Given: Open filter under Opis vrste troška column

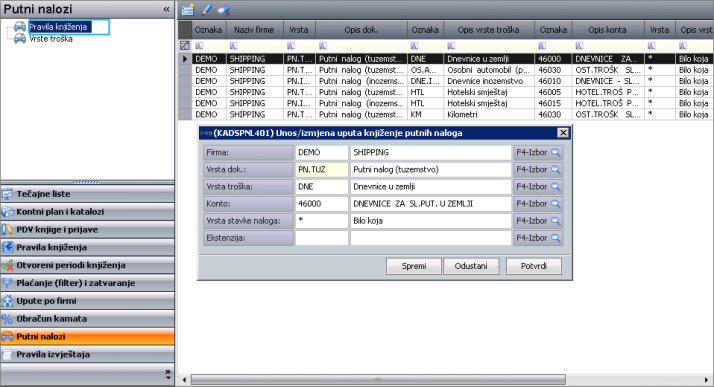Looking at the screenshot, I should 451,46.
